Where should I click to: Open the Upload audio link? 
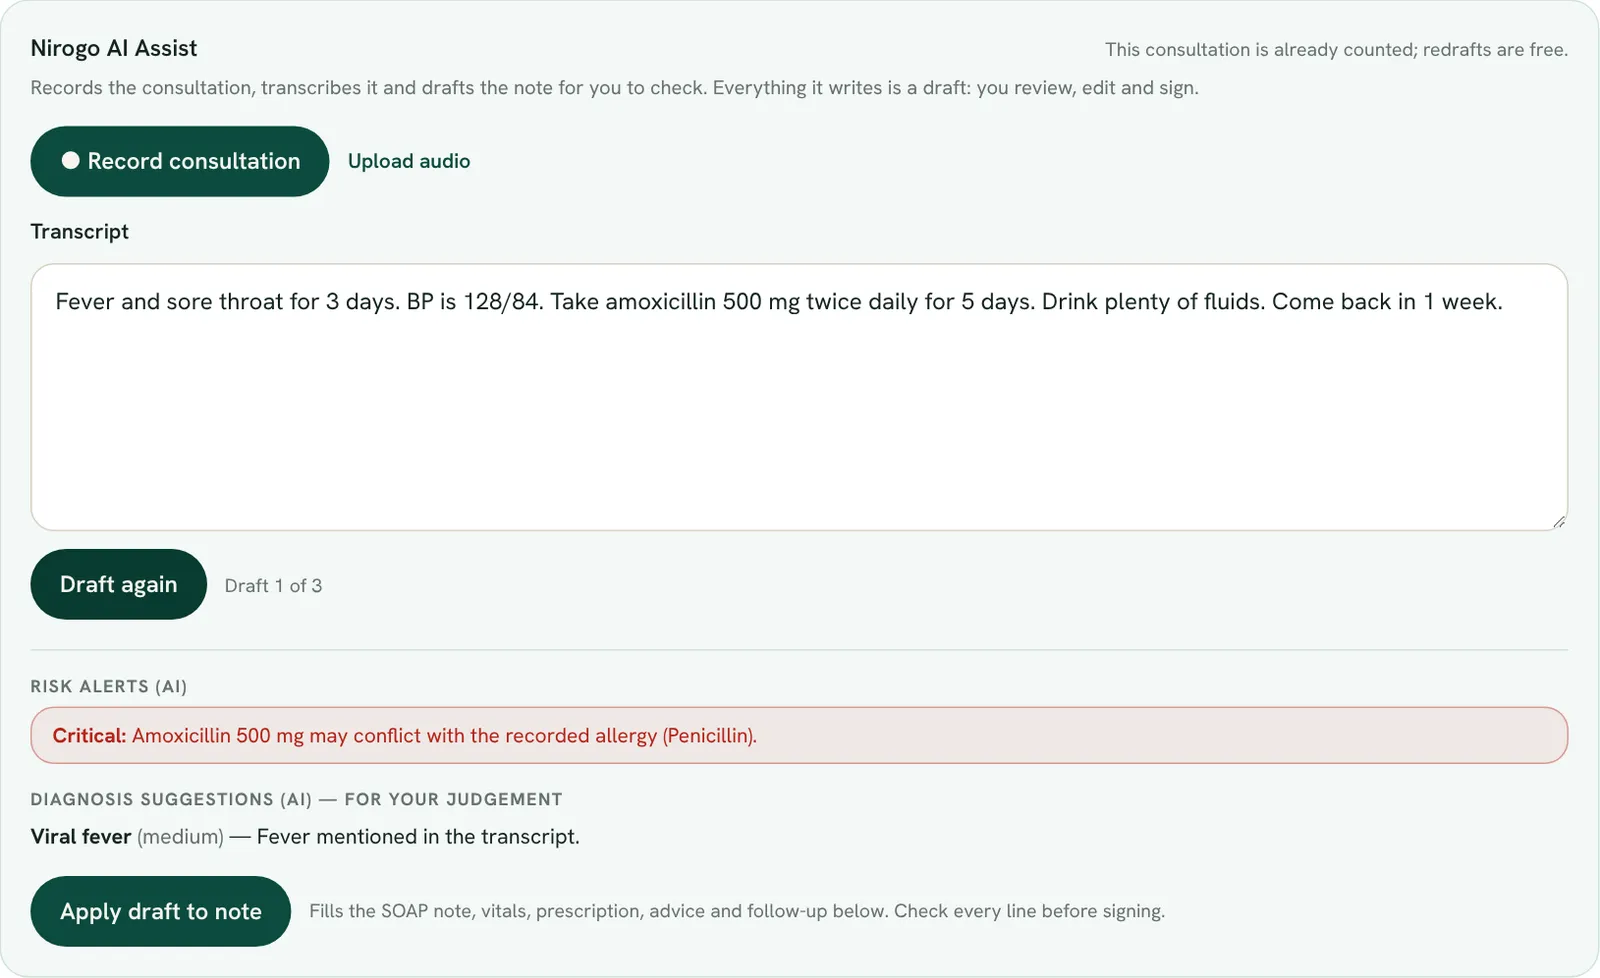[409, 161]
